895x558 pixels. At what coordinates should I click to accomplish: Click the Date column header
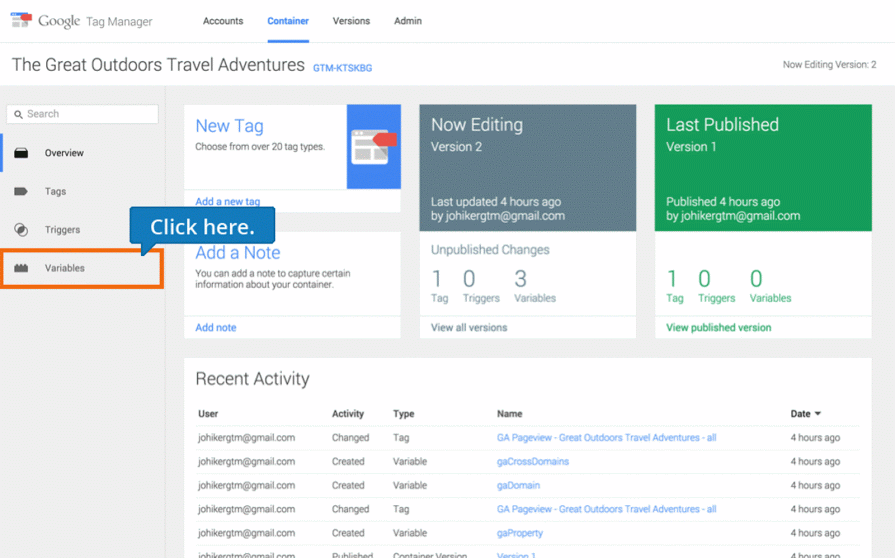[800, 414]
